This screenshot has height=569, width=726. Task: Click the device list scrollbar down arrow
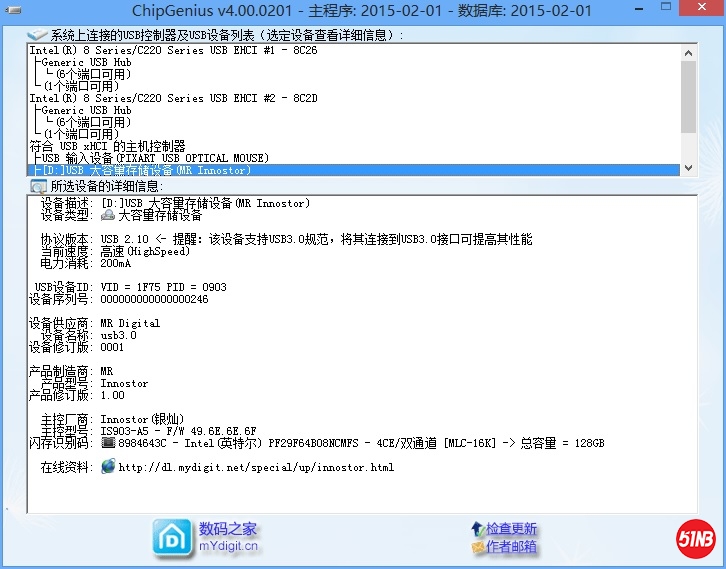(688, 169)
